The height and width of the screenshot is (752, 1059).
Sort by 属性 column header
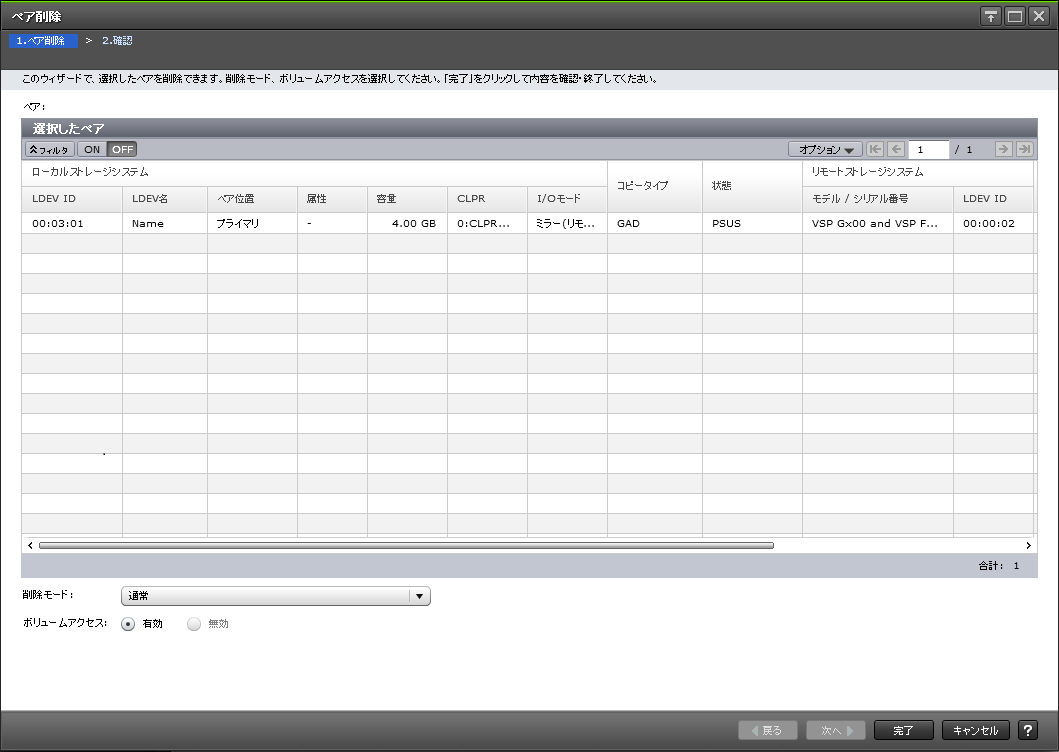332,199
